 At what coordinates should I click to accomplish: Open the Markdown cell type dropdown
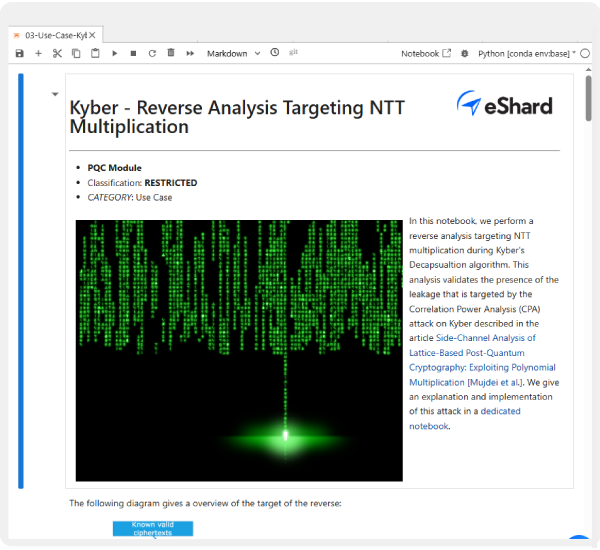(x=233, y=54)
